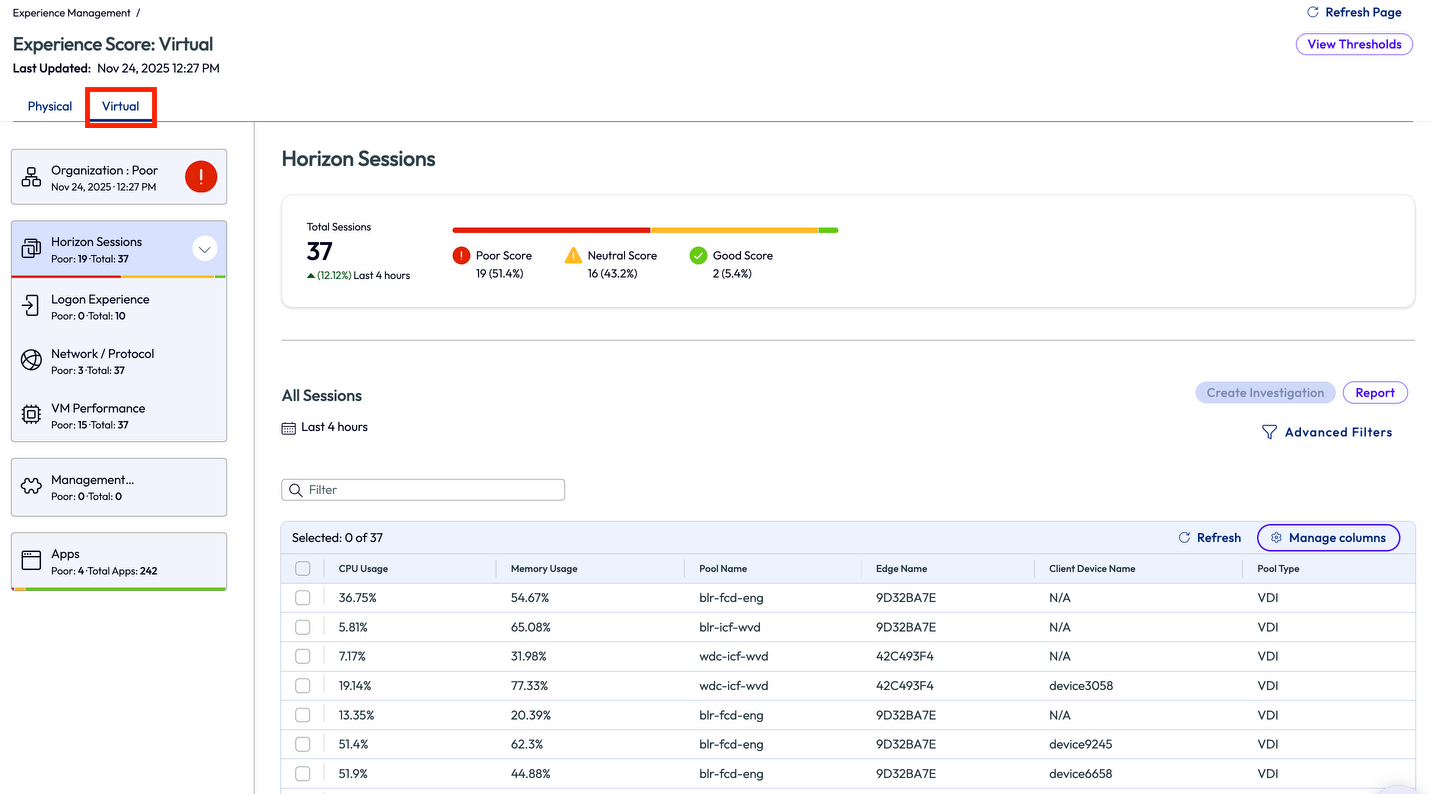Check the row with CPU usage 36.75%
This screenshot has height=794, width=1431.
click(303, 598)
